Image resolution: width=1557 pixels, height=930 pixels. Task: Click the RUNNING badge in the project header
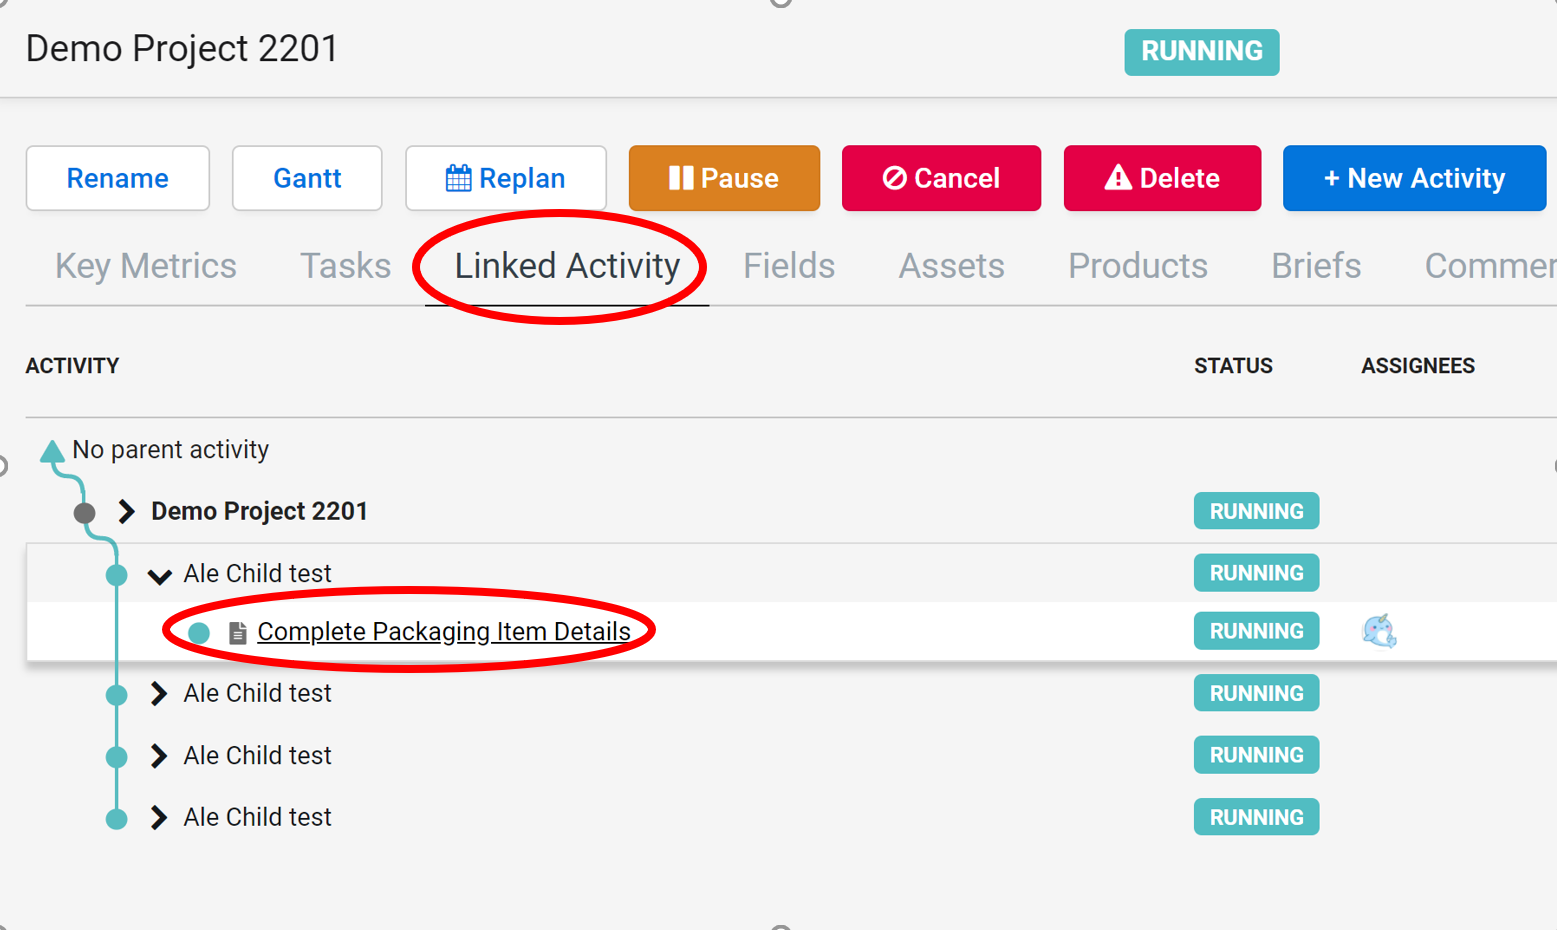(x=1201, y=52)
